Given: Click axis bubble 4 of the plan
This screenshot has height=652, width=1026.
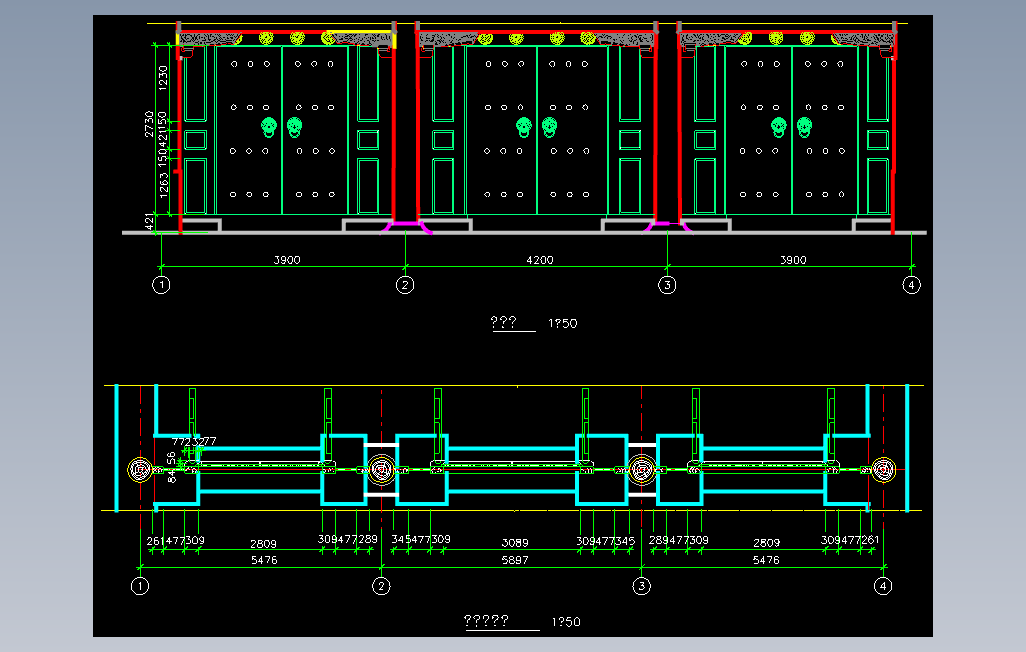Looking at the screenshot, I should [883, 586].
